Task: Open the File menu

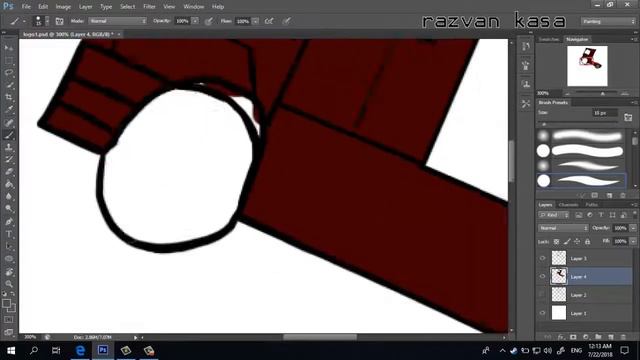Action: pos(26,7)
